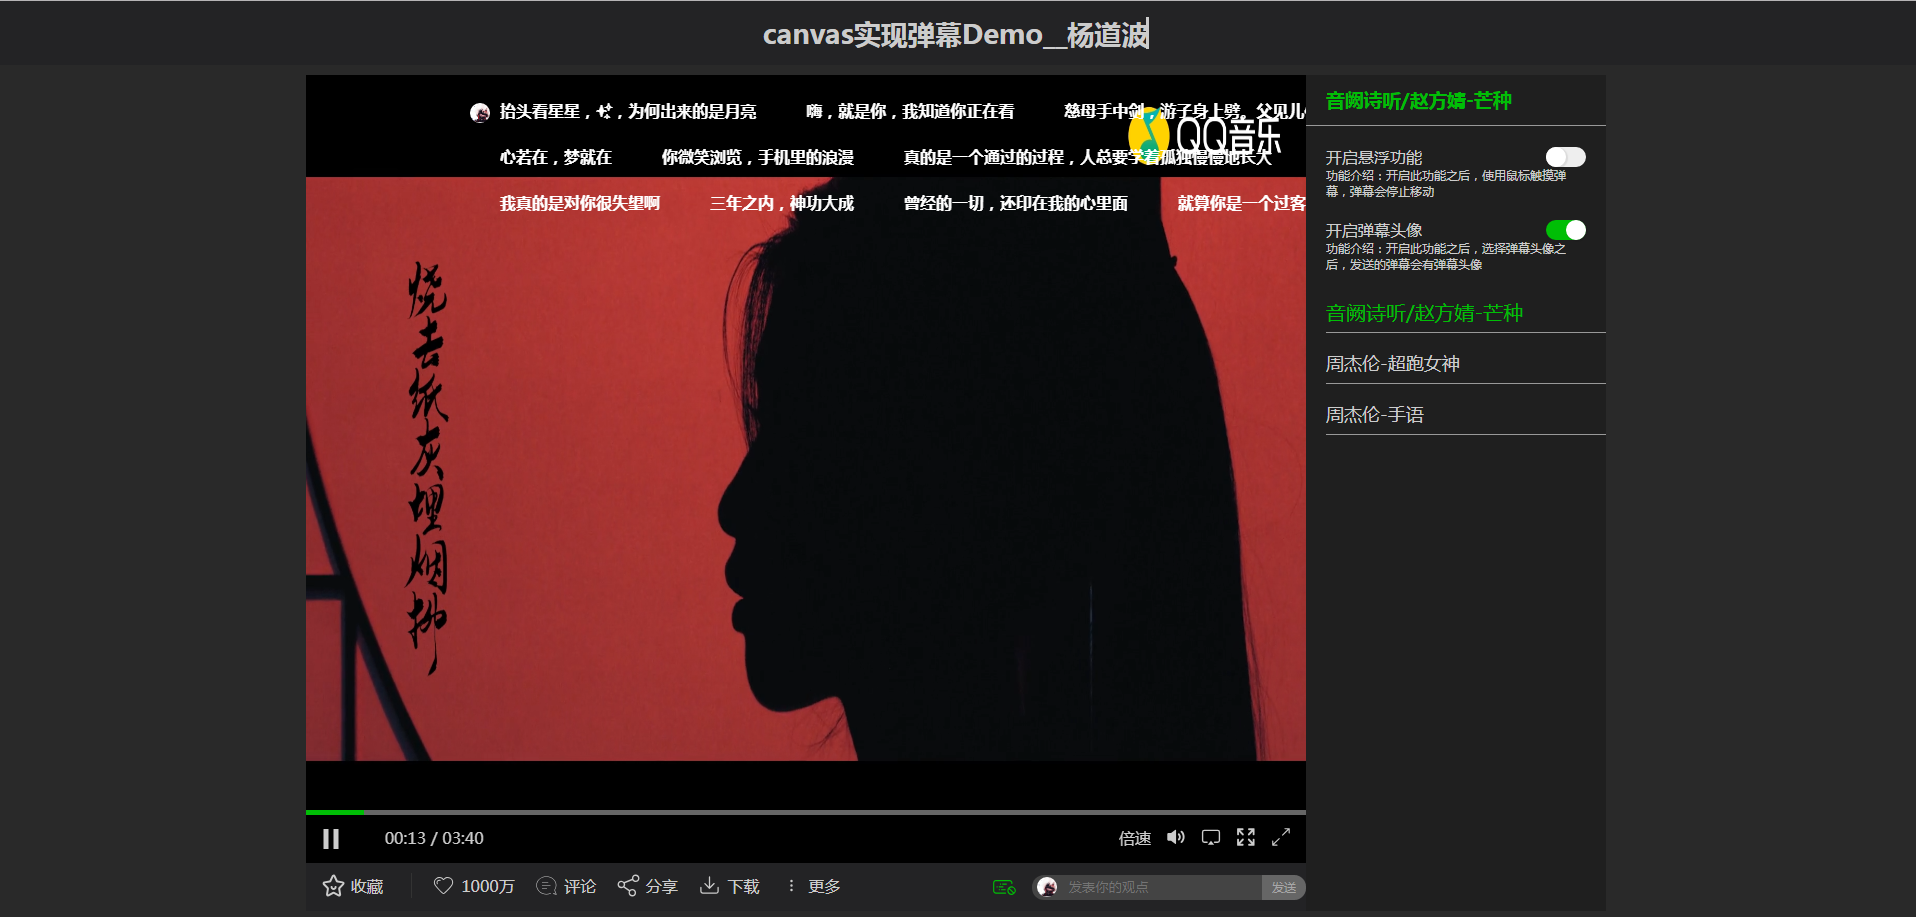
Task: Select playlist item 周杰伦-手语
Action: (x=1465, y=415)
